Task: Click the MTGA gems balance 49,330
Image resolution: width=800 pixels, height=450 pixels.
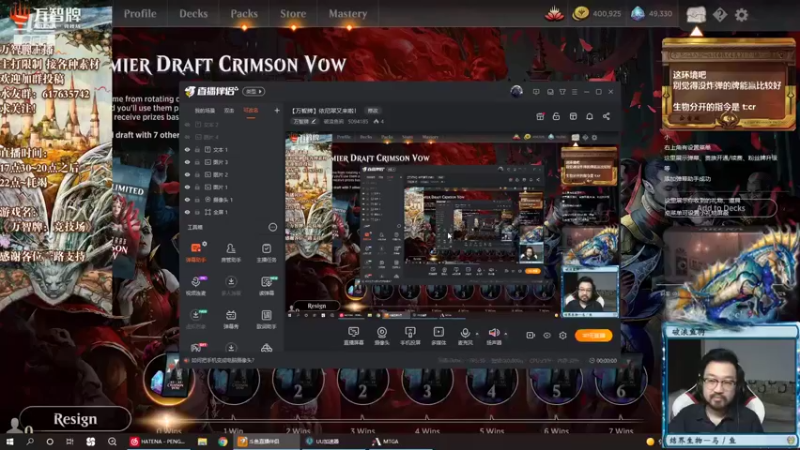Action: point(652,14)
